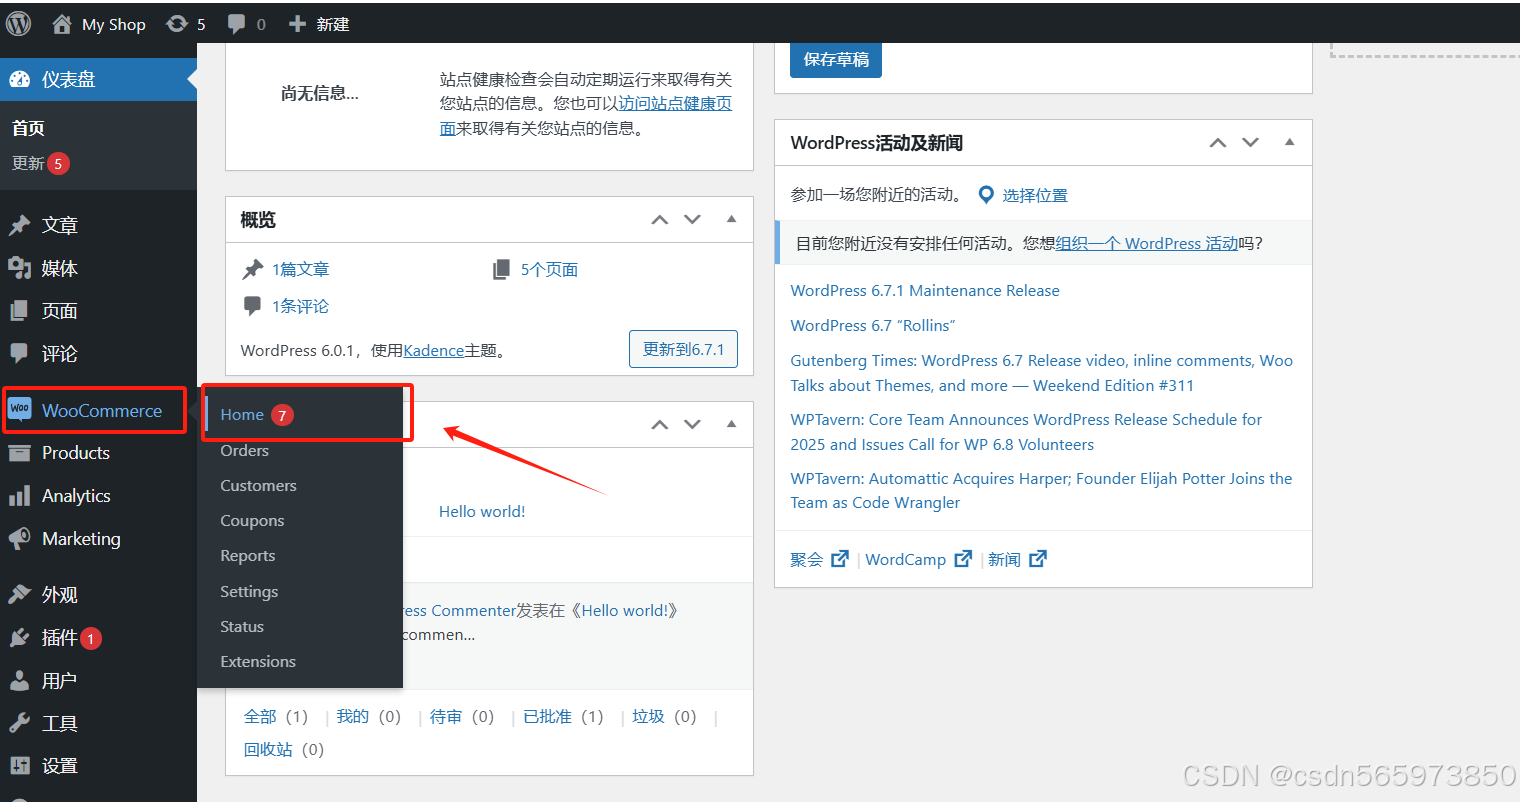The image size is (1520, 802).
Task: Open the Kadence theme link
Action: point(434,350)
